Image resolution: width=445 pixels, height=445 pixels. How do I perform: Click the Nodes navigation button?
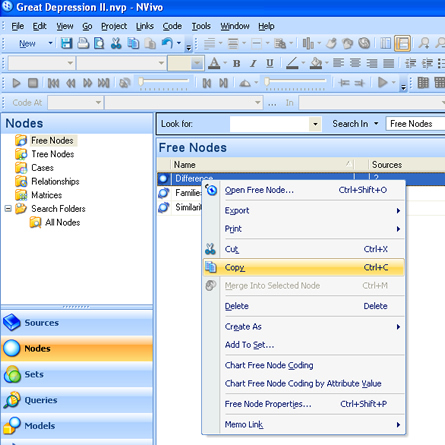point(77,349)
